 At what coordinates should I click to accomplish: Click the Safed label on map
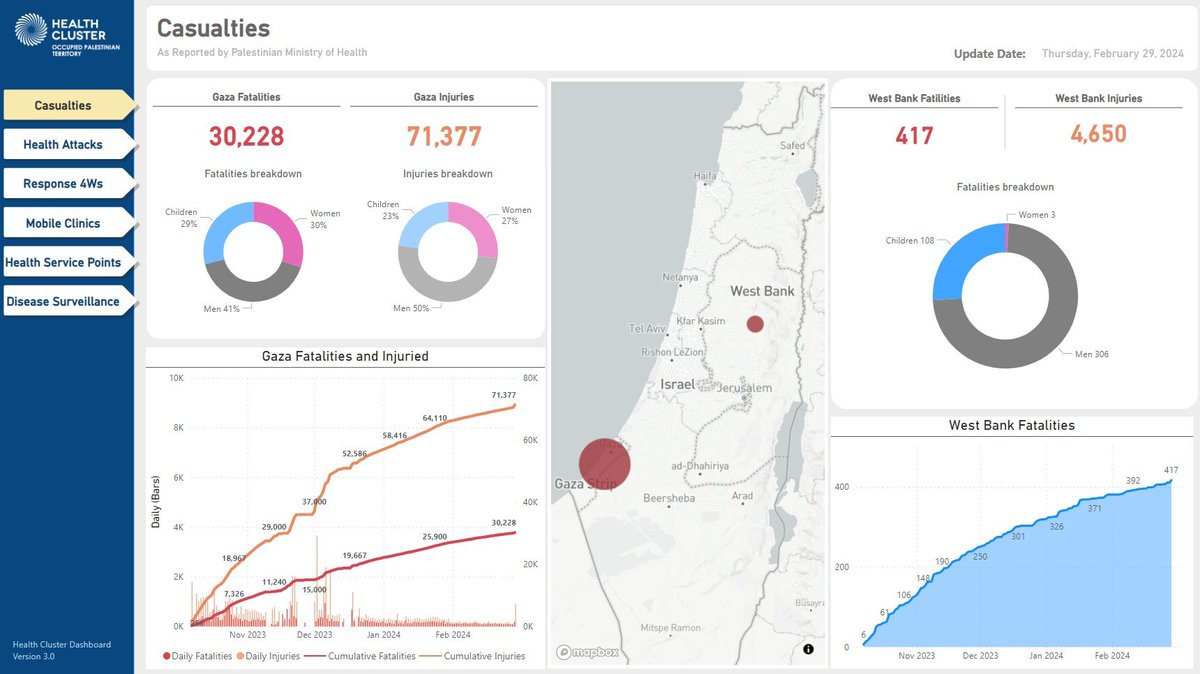792,145
